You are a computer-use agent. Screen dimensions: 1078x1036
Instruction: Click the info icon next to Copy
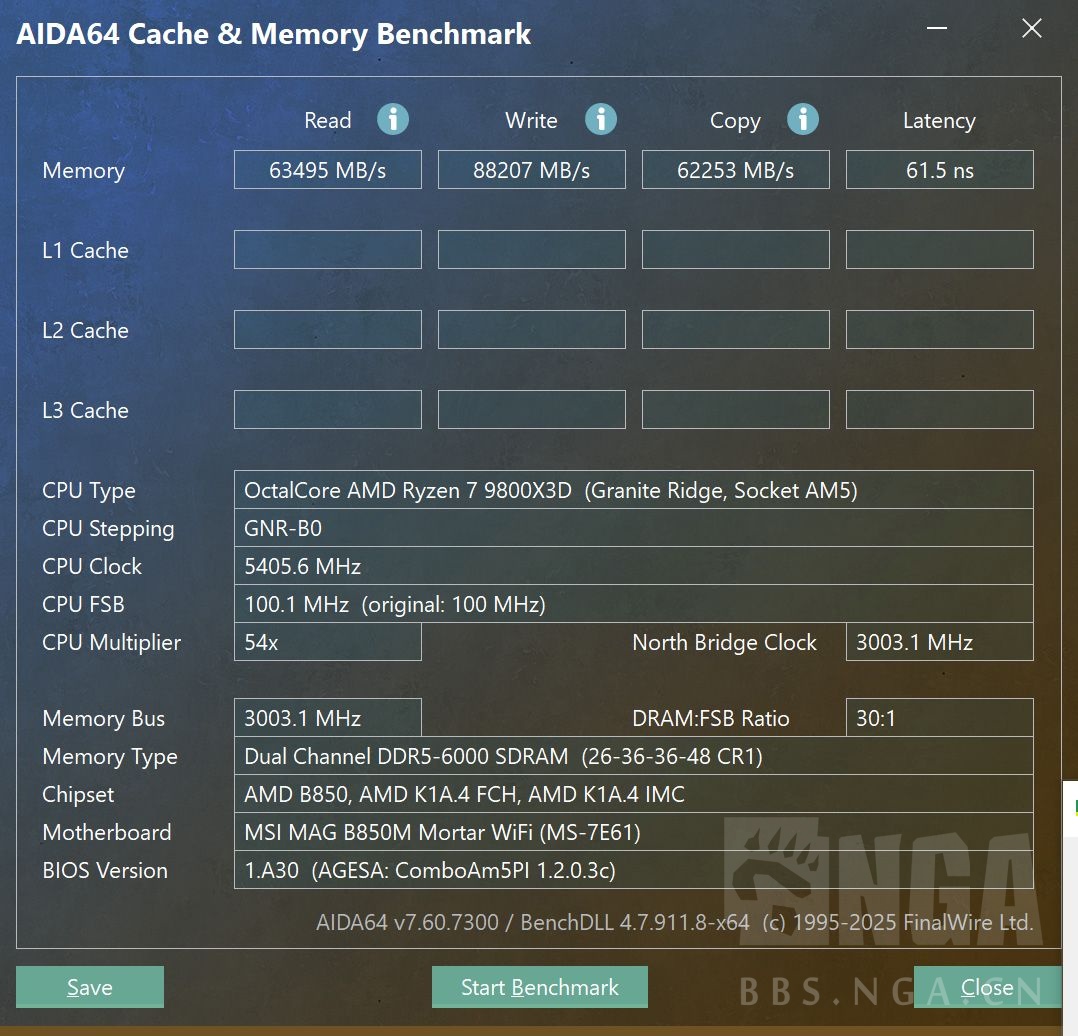802,120
